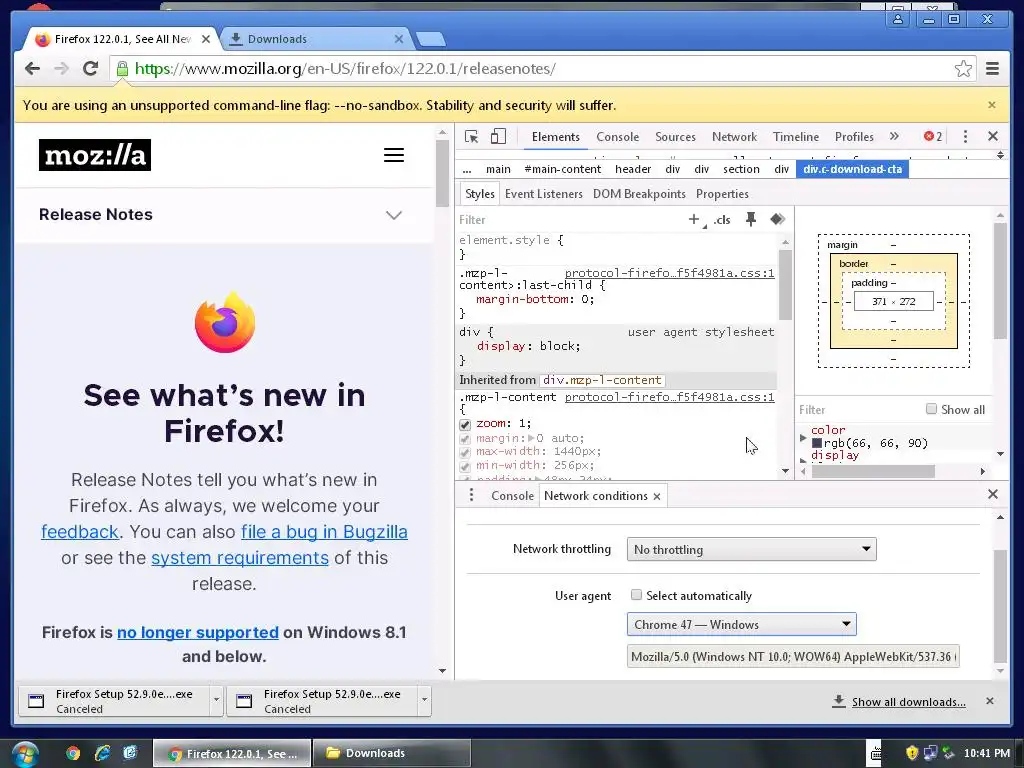The image size is (1024, 768).
Task: Toggle the .cls class editor
Action: click(722, 220)
